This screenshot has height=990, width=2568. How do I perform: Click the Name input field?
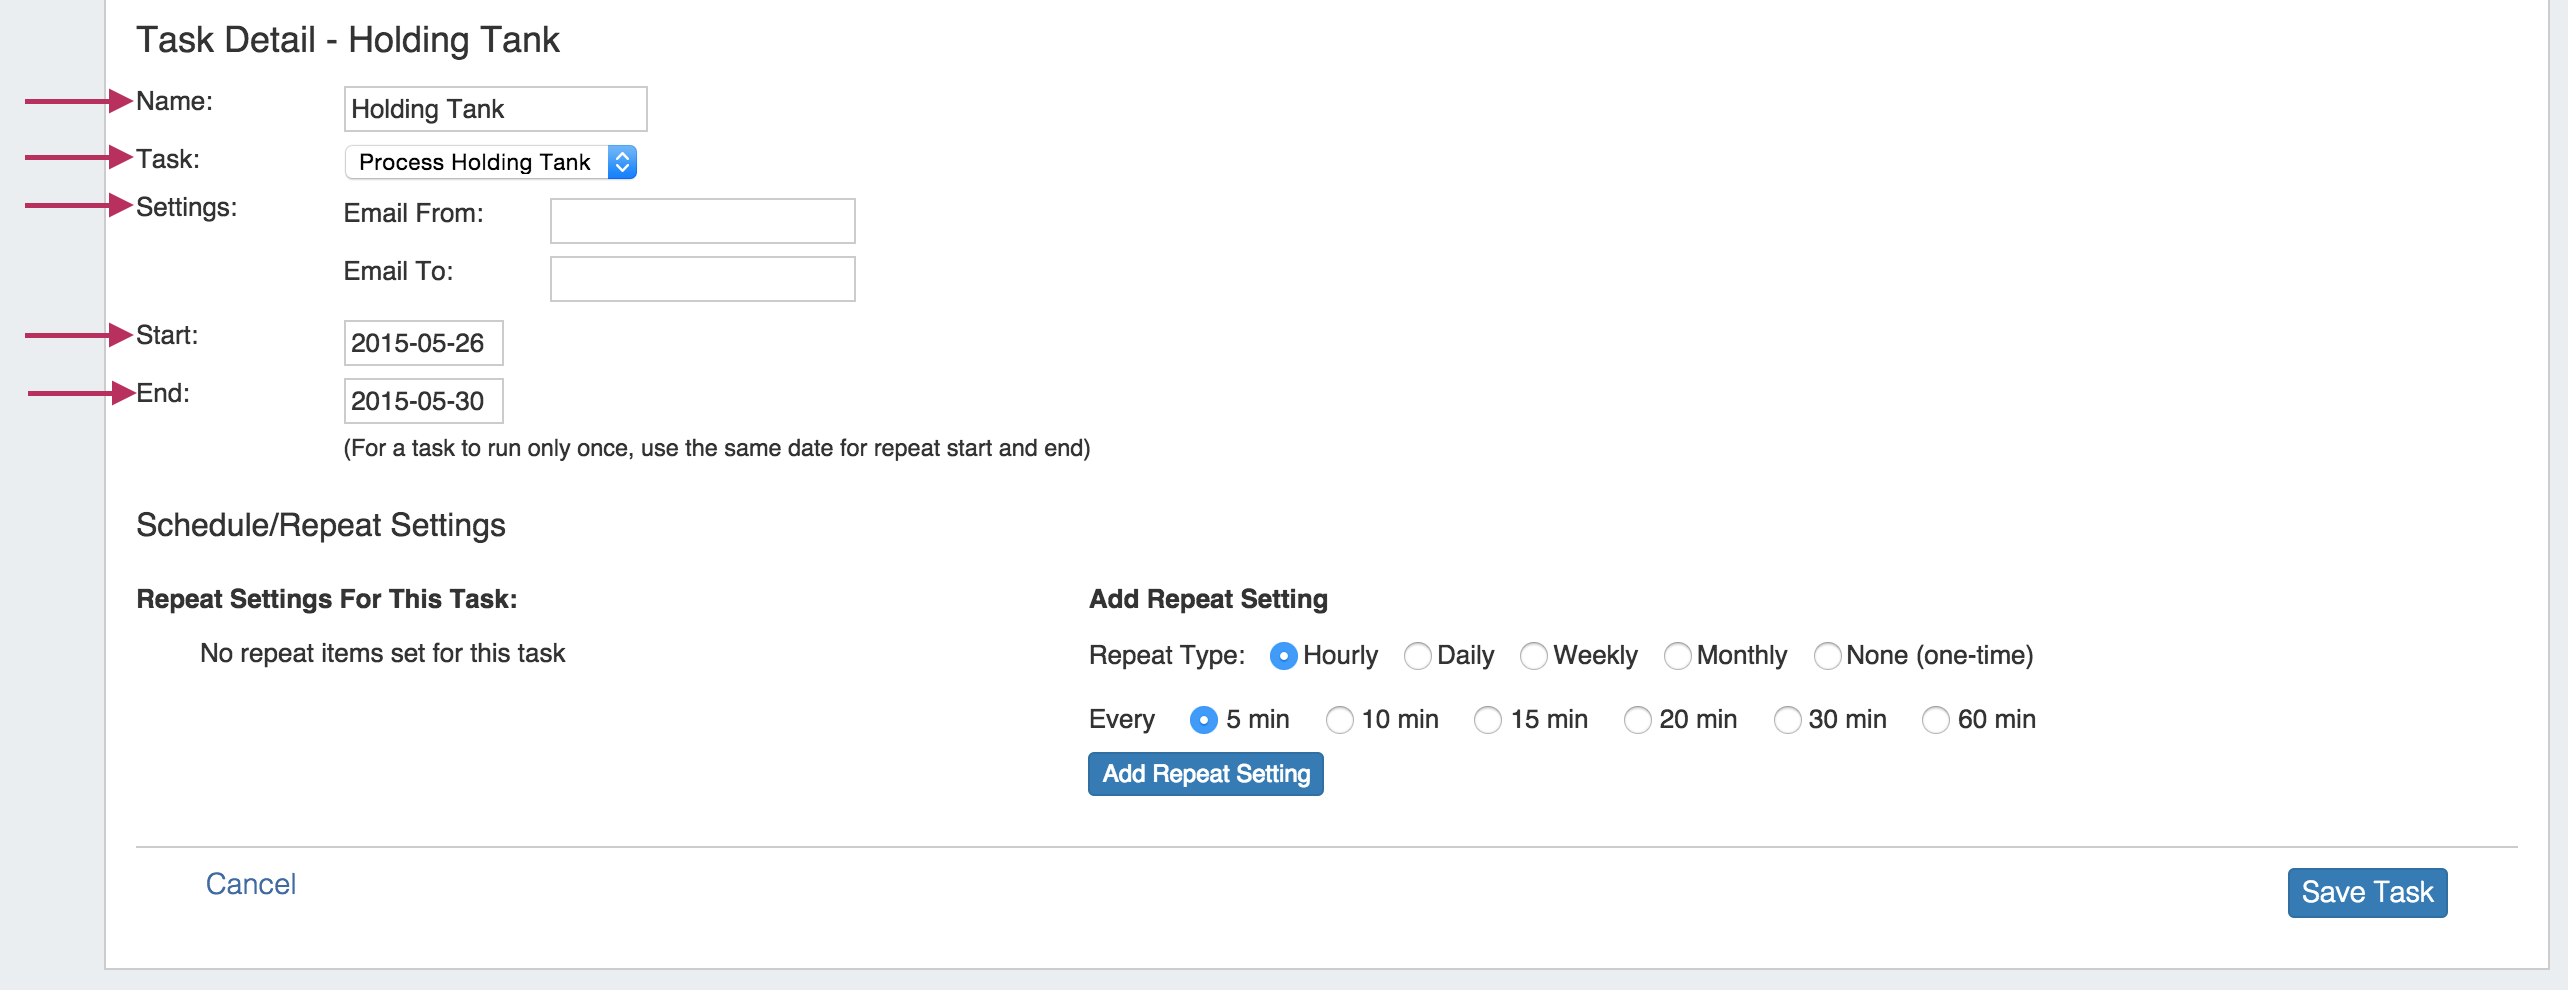495,109
